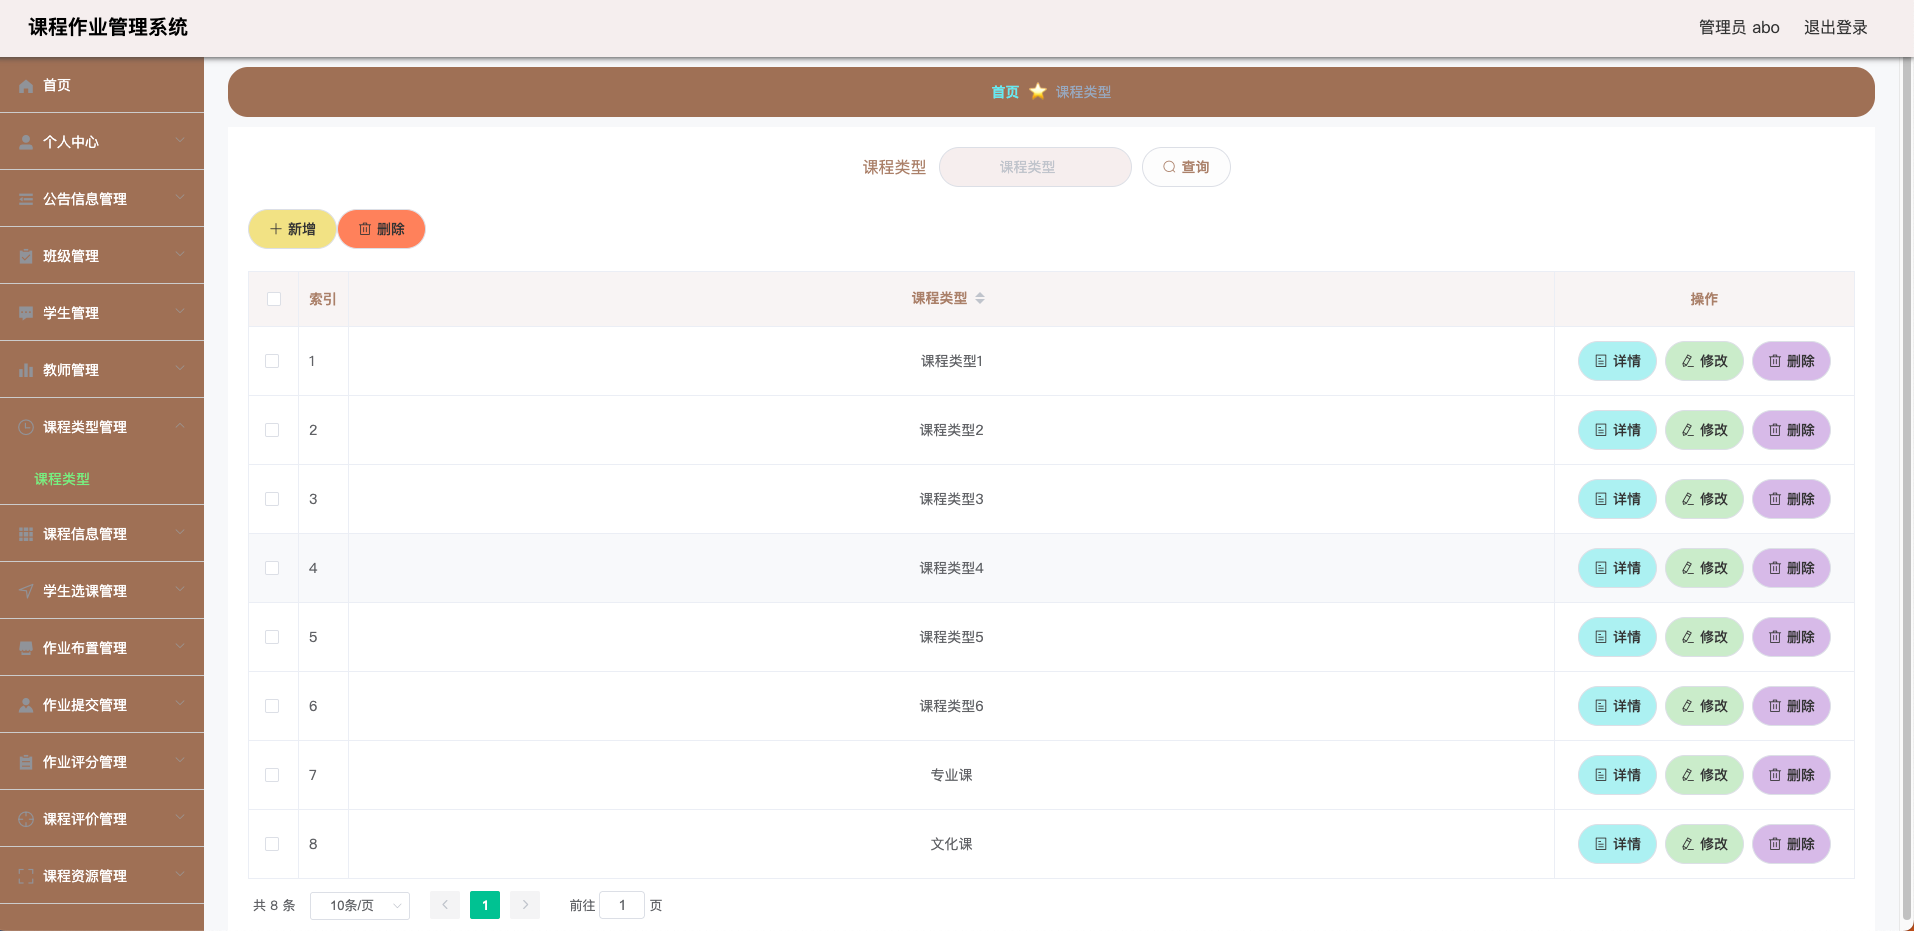This screenshot has height=931, width=1914.
Task: Check the checkbox for row 2
Action: click(x=272, y=430)
